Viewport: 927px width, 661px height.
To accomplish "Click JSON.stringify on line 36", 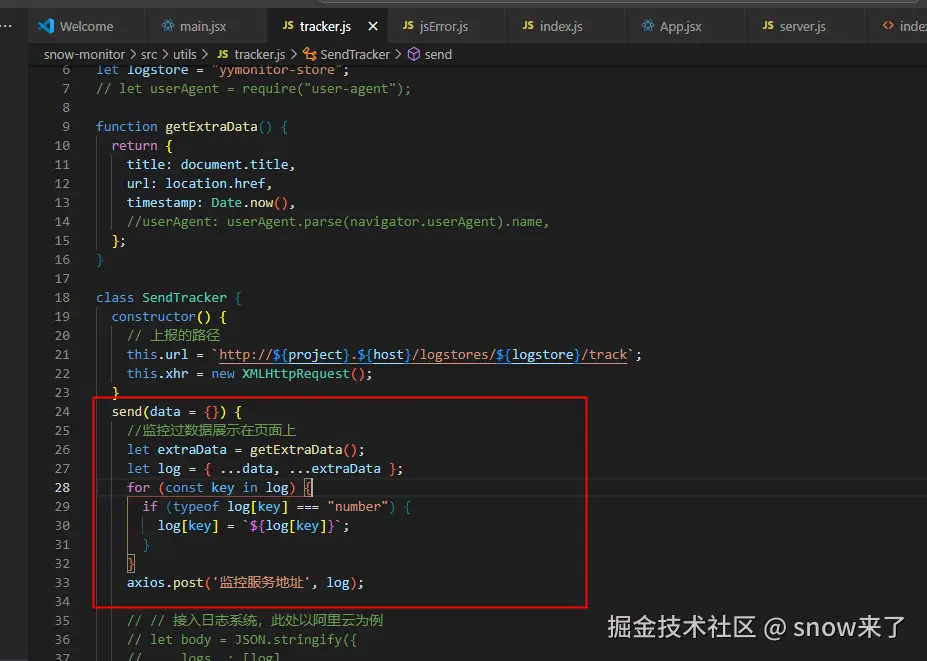I will click(289, 639).
